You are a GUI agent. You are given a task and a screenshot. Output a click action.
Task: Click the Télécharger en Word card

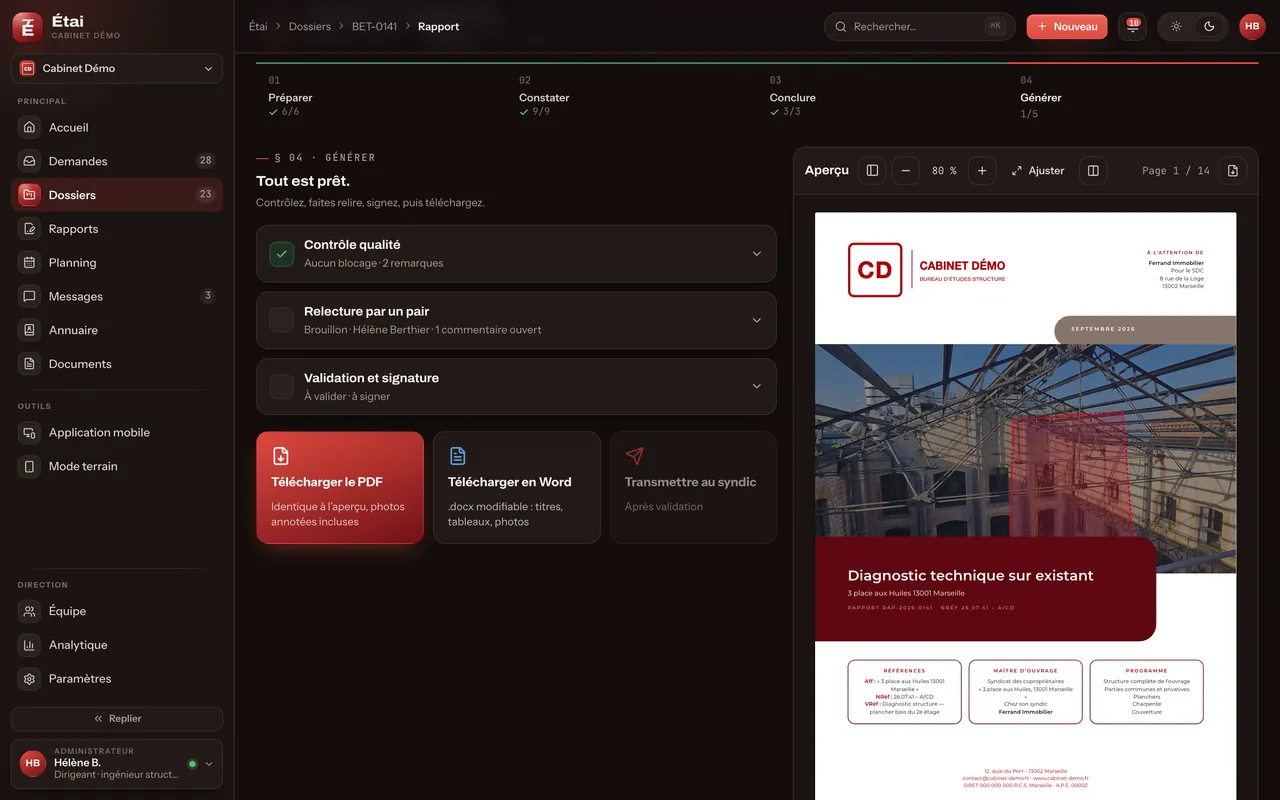[x=517, y=488]
